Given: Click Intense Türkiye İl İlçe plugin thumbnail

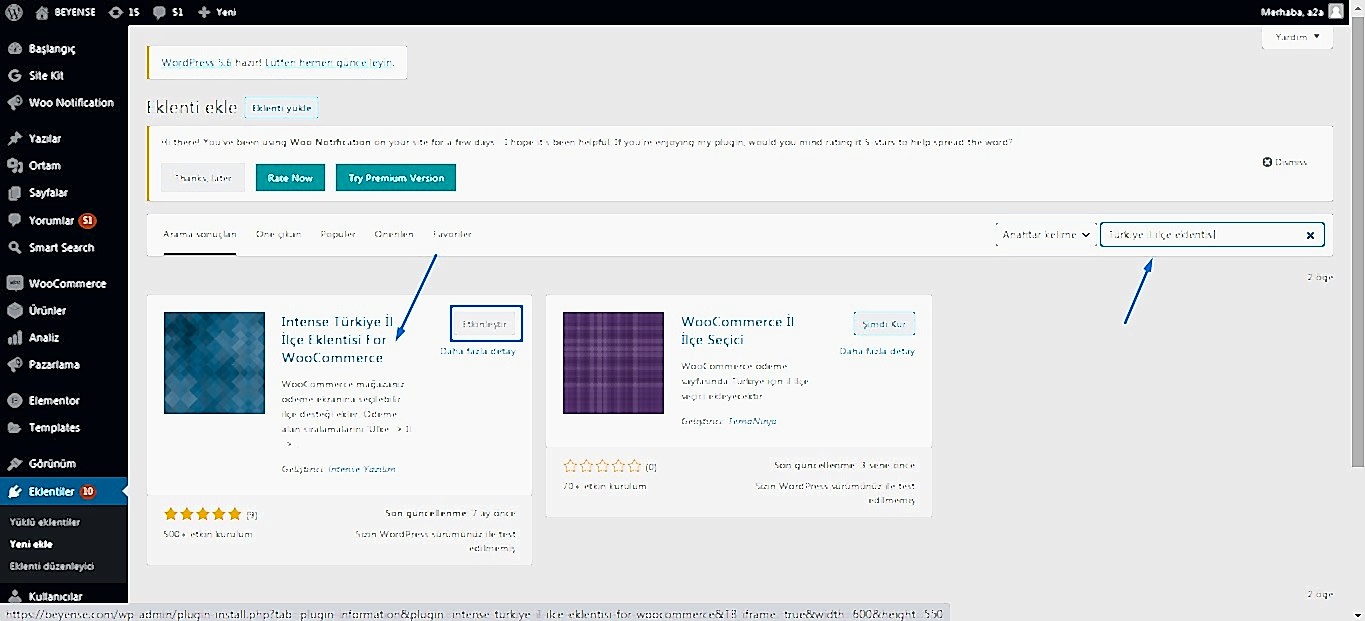Looking at the screenshot, I should pos(215,363).
